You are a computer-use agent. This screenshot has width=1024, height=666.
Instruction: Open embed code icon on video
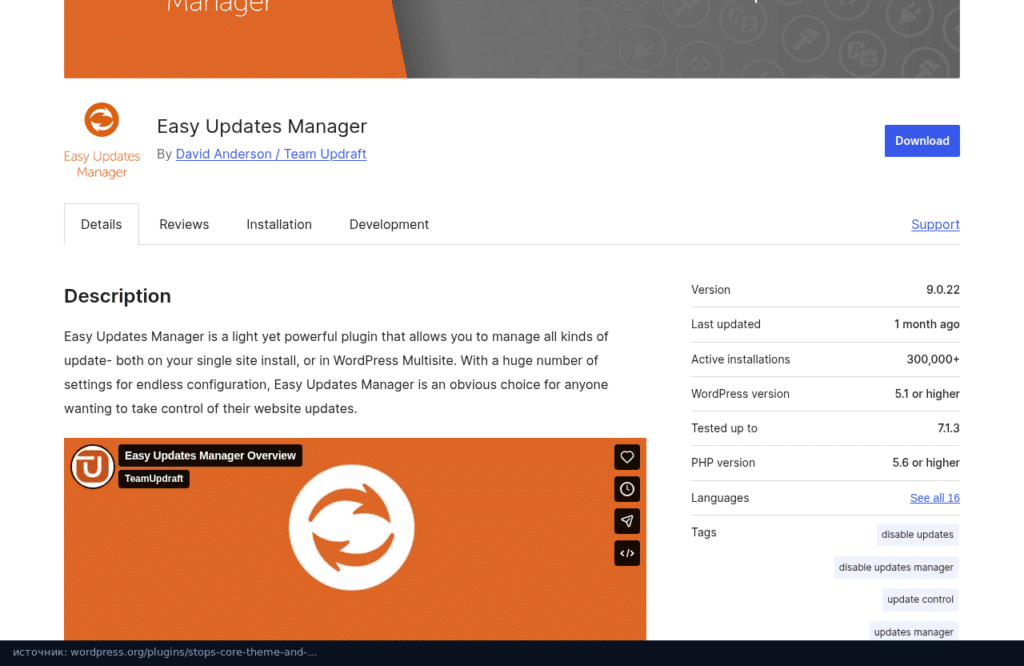(627, 553)
